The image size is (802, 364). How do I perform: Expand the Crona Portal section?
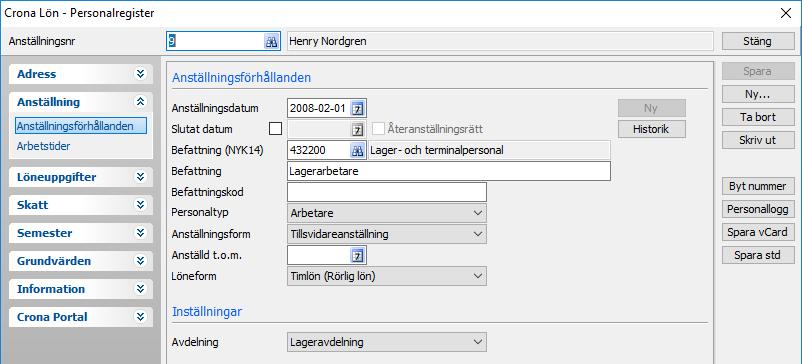pyautogui.click(x=140, y=317)
